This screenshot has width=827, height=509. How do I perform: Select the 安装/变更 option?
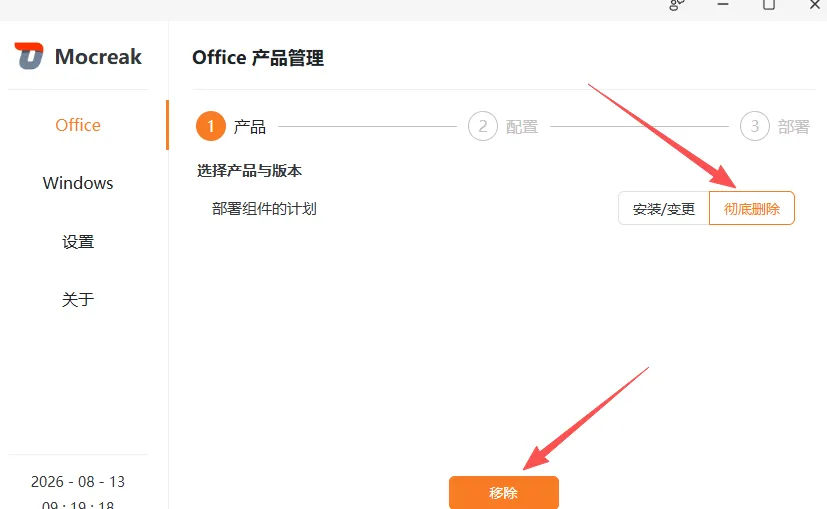[x=663, y=208]
